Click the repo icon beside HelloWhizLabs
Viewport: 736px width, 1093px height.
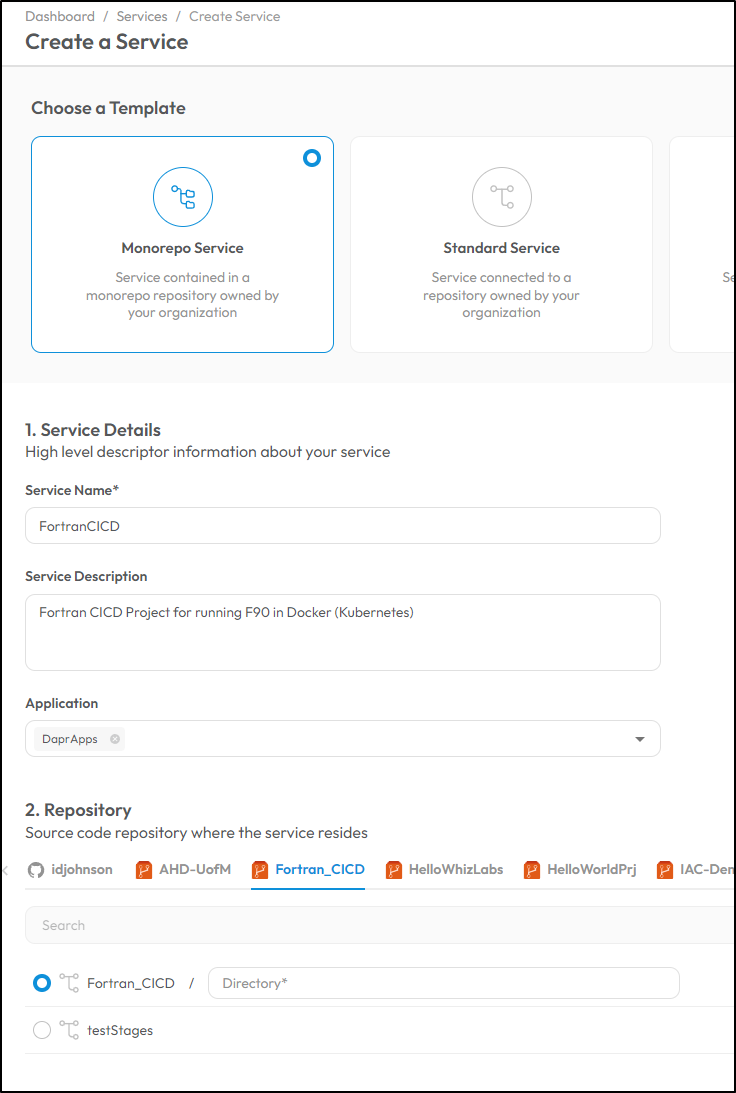click(x=394, y=869)
